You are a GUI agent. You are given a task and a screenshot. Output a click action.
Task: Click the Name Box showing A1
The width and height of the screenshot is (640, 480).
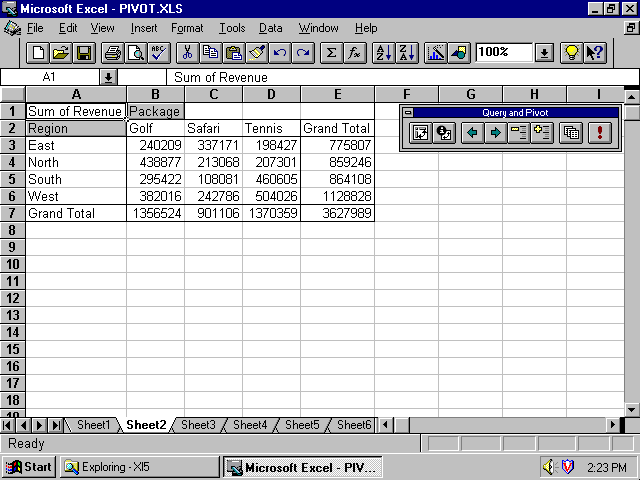(50, 77)
